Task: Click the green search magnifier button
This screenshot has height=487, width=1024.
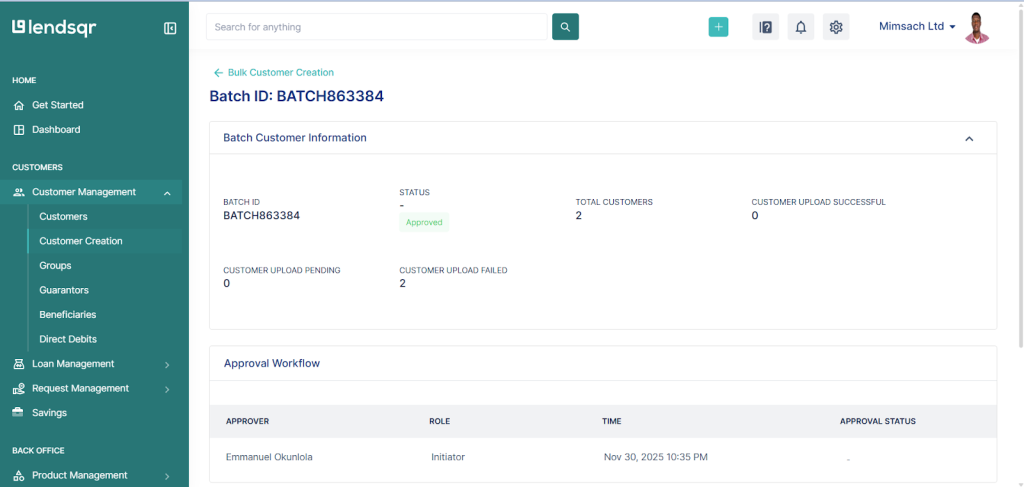Action: coord(565,27)
